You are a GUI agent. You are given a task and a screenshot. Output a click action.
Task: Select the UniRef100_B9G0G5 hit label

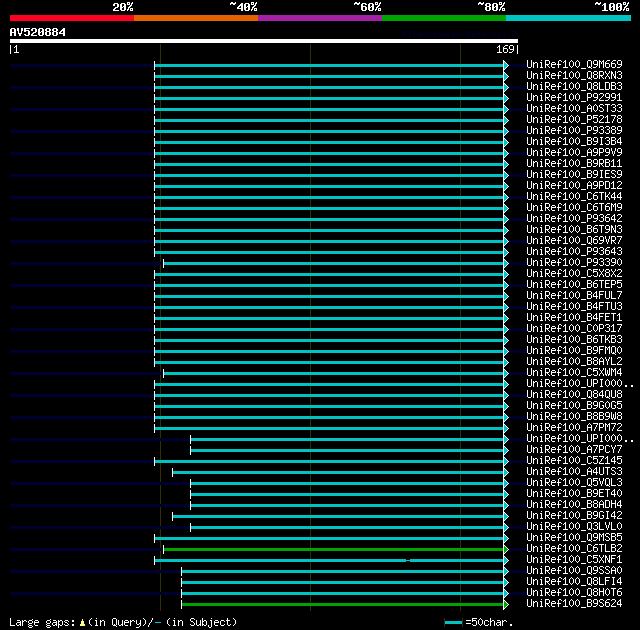coord(574,406)
